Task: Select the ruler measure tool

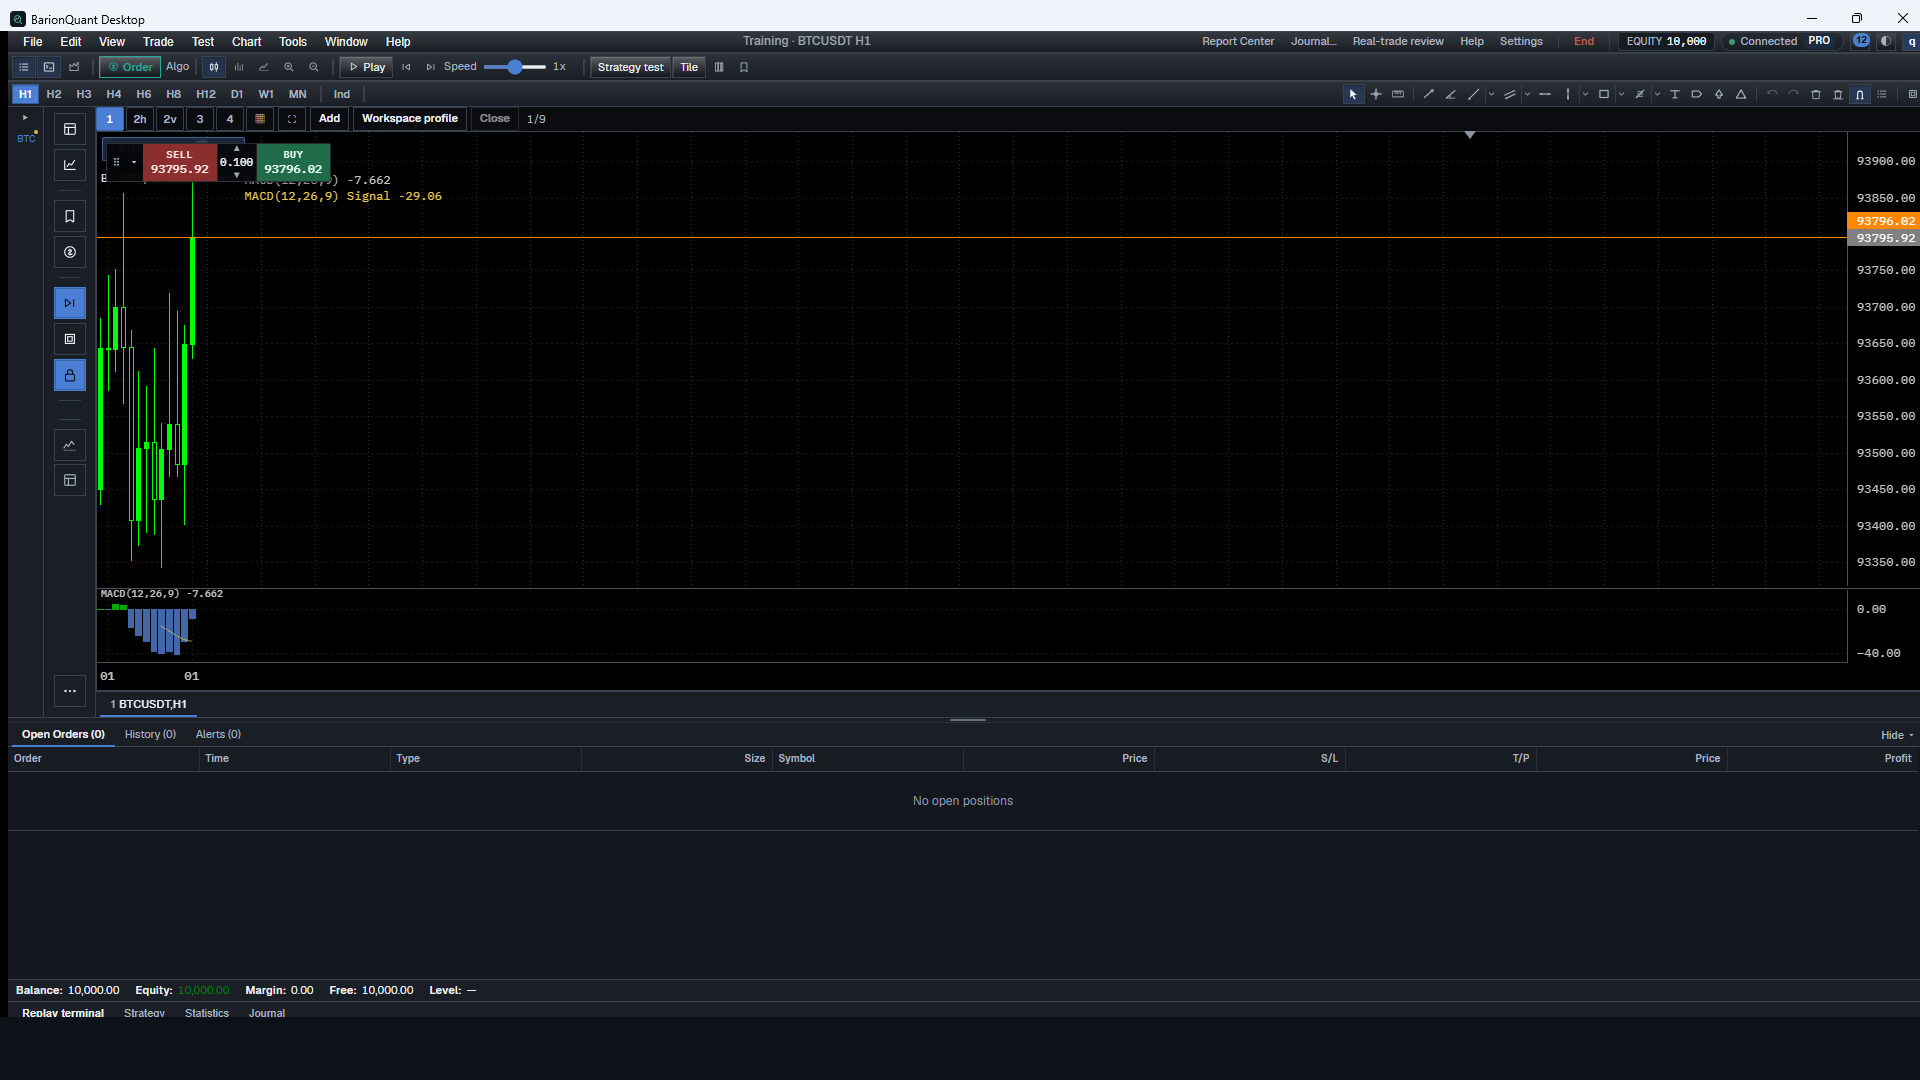Action: [x=1398, y=94]
